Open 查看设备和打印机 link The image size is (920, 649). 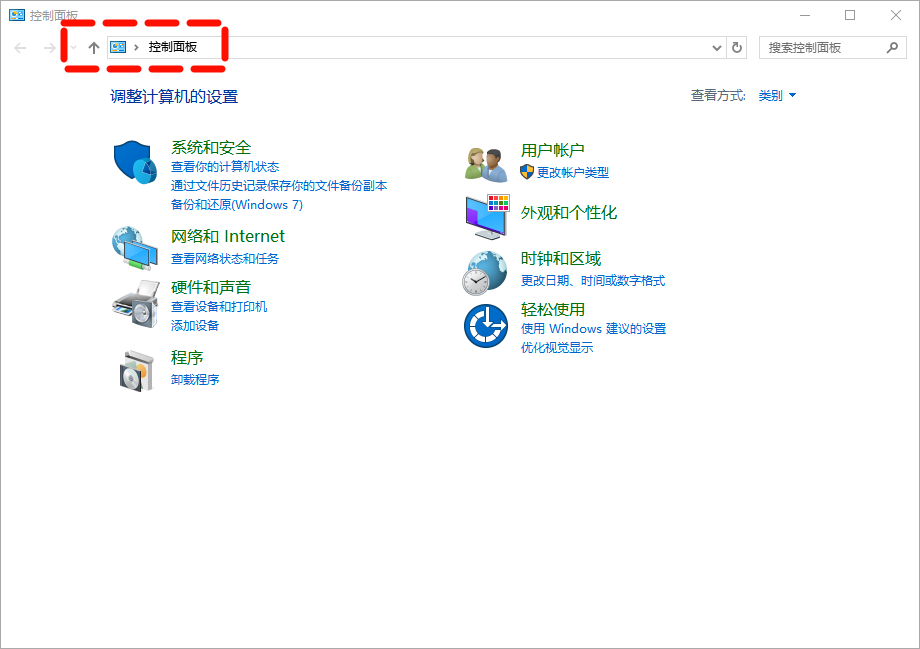tap(219, 306)
